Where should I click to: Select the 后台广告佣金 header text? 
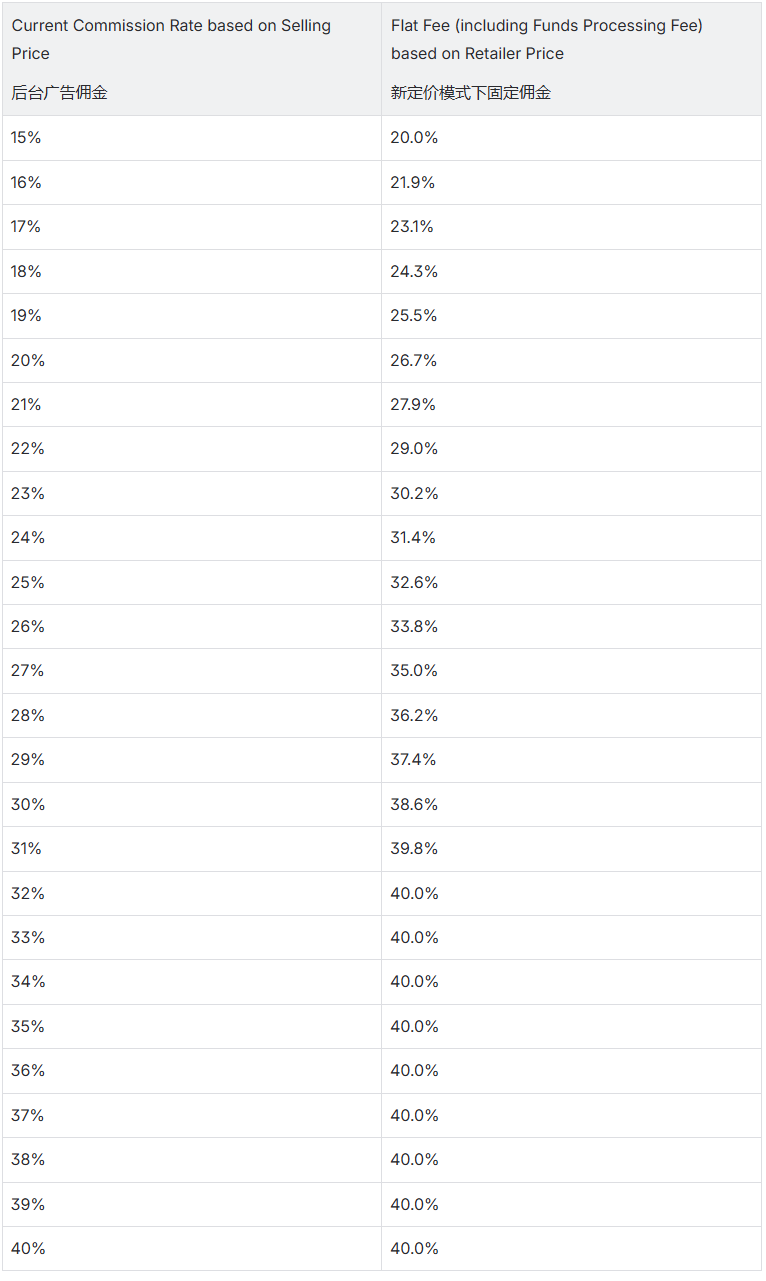[x=59, y=93]
